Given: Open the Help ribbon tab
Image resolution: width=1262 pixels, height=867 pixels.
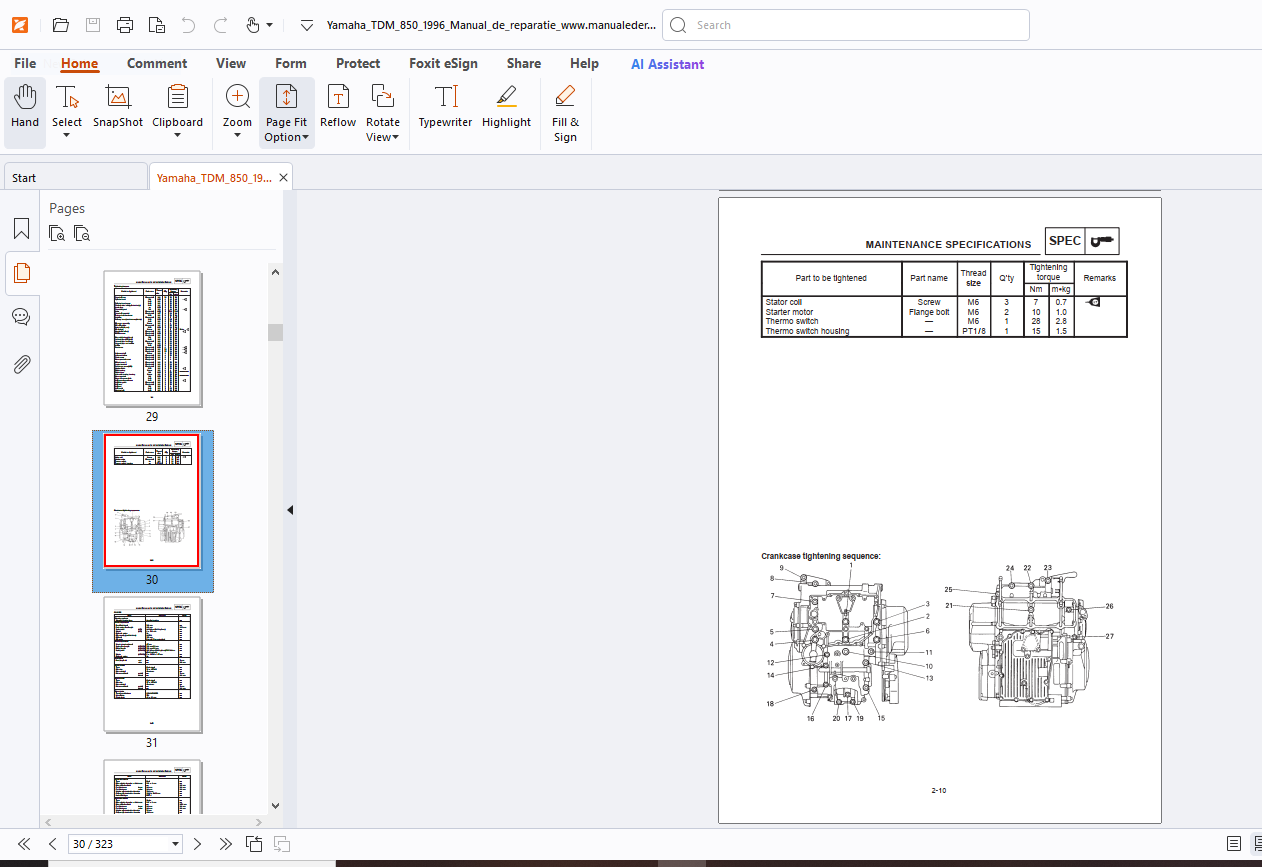Looking at the screenshot, I should pos(584,63).
